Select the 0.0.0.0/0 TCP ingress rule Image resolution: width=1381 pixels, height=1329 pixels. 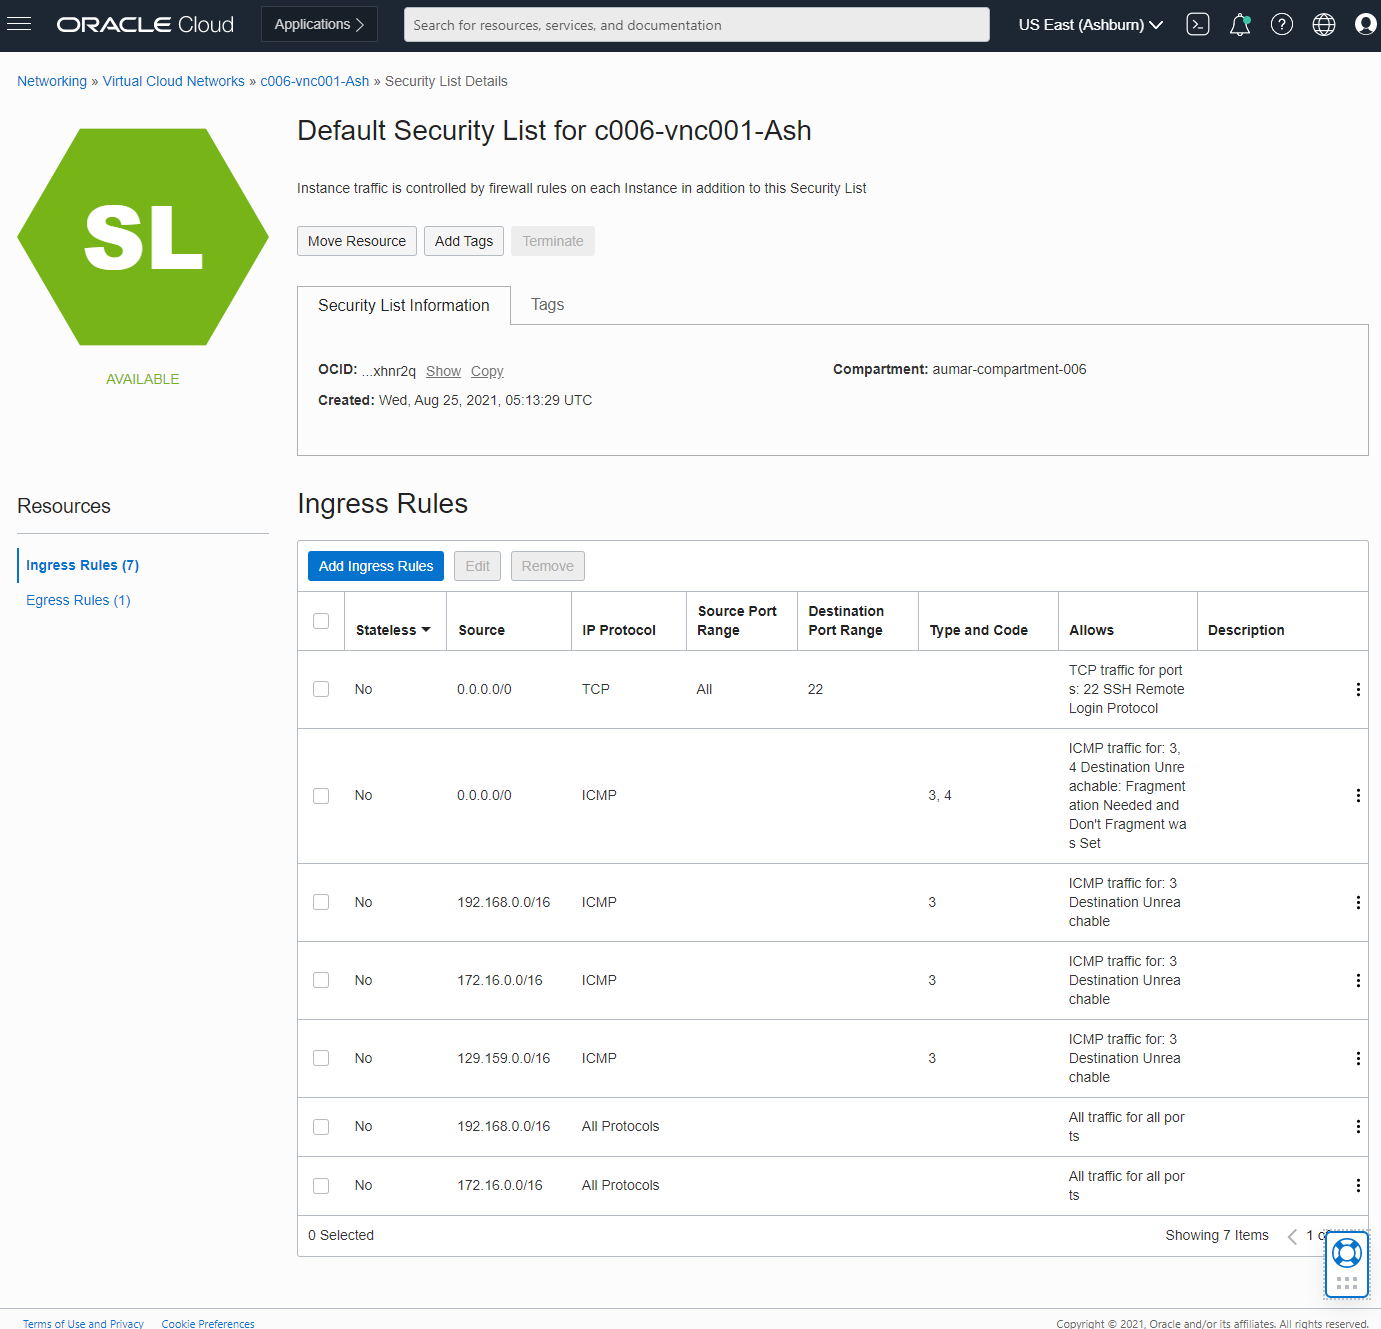click(x=321, y=689)
